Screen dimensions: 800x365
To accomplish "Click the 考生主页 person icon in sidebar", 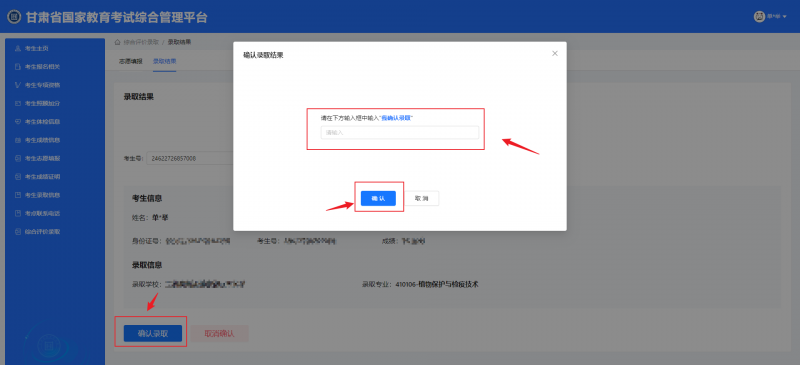I will 18,48.
